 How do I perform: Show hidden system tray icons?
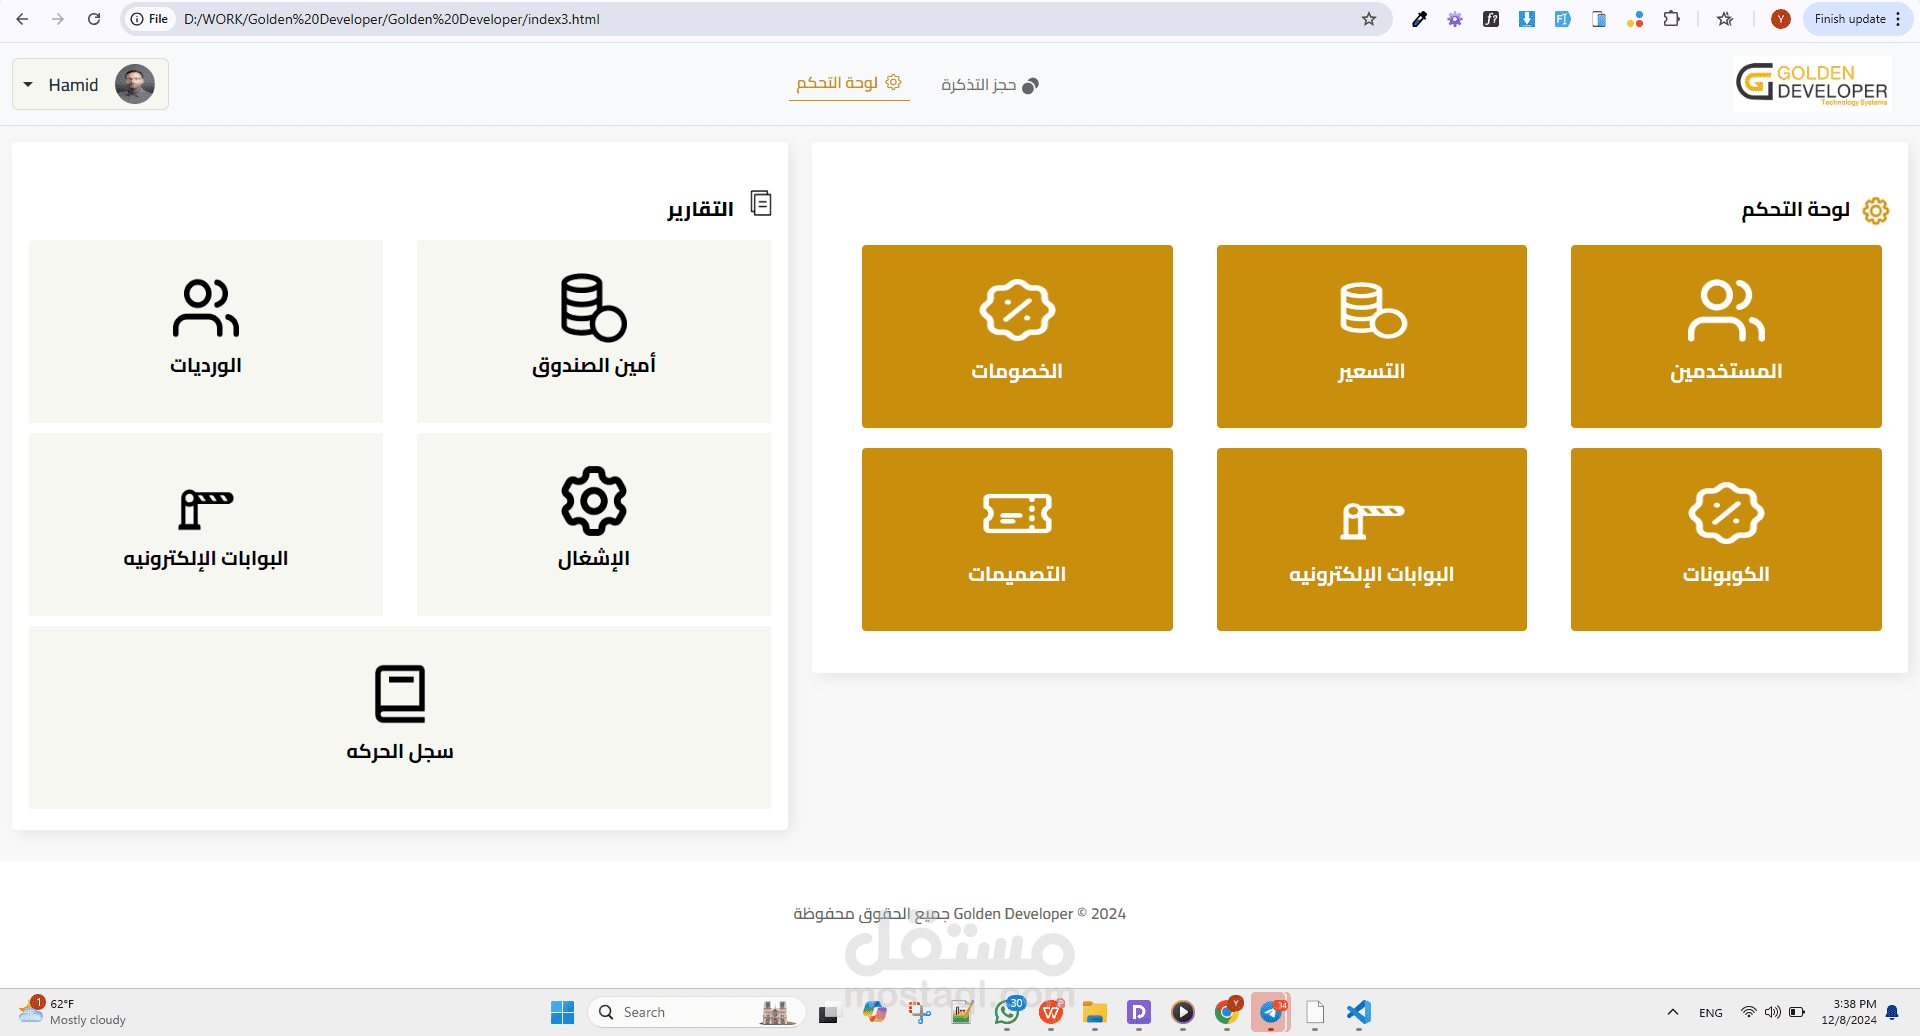click(x=1672, y=1012)
